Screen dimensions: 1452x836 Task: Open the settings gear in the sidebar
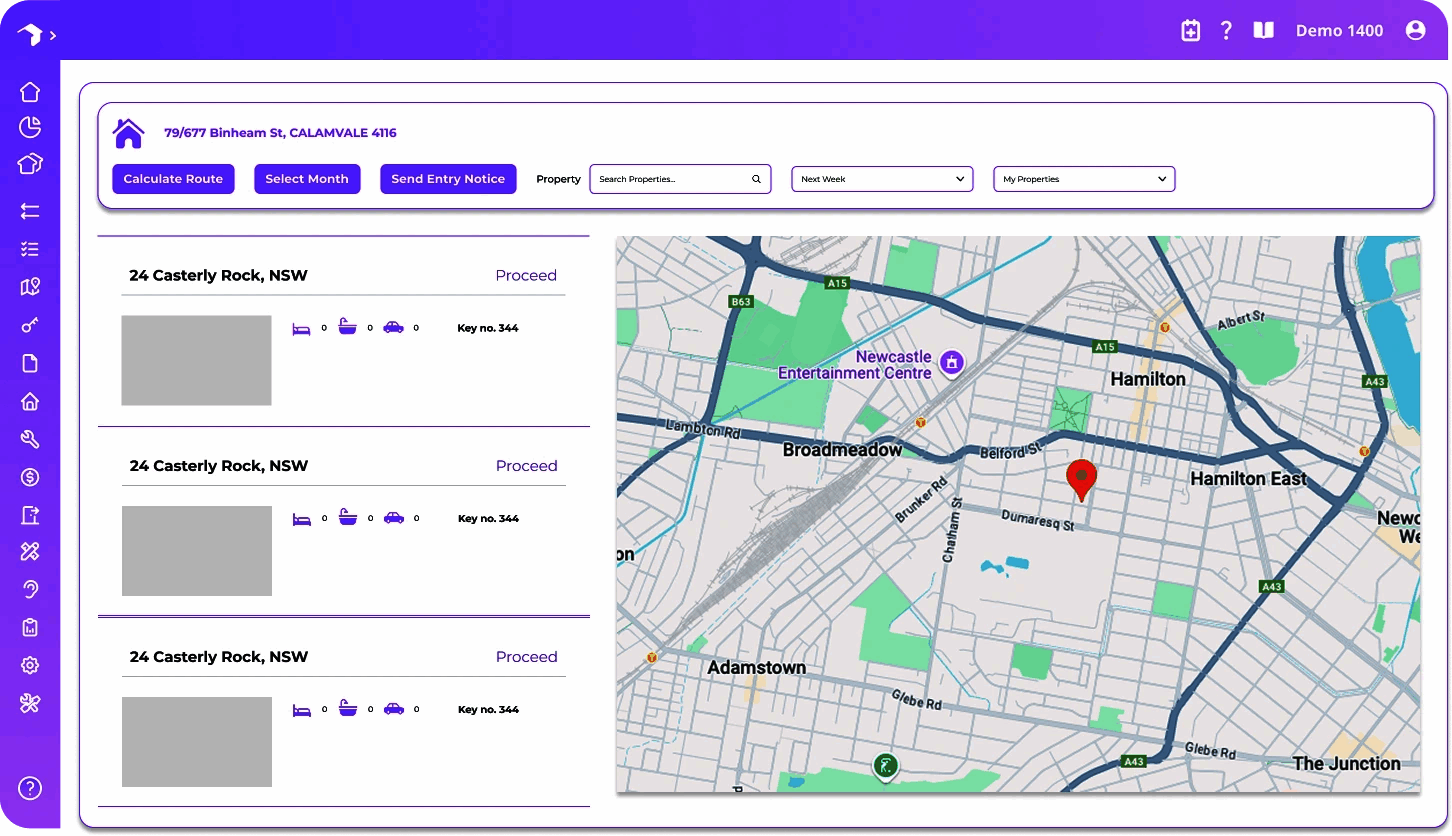[x=30, y=665]
